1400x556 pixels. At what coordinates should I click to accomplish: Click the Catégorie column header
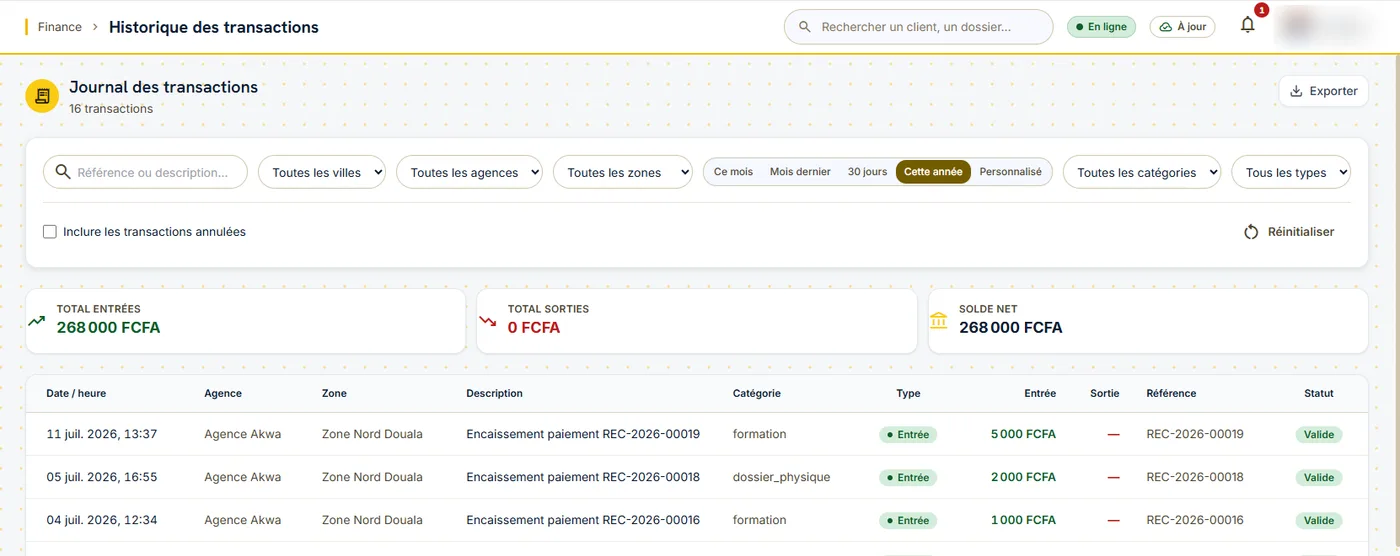(756, 394)
